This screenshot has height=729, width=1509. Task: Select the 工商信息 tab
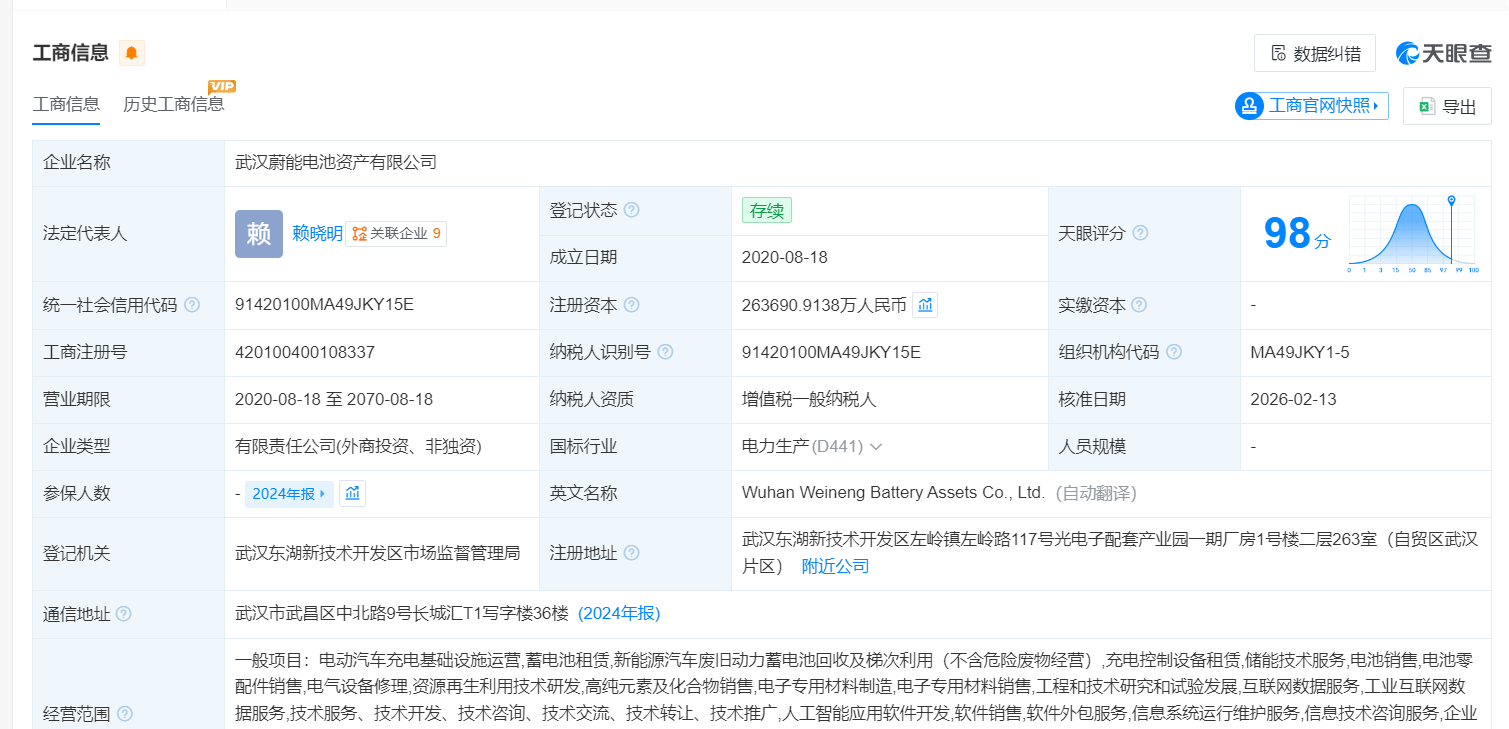(66, 104)
